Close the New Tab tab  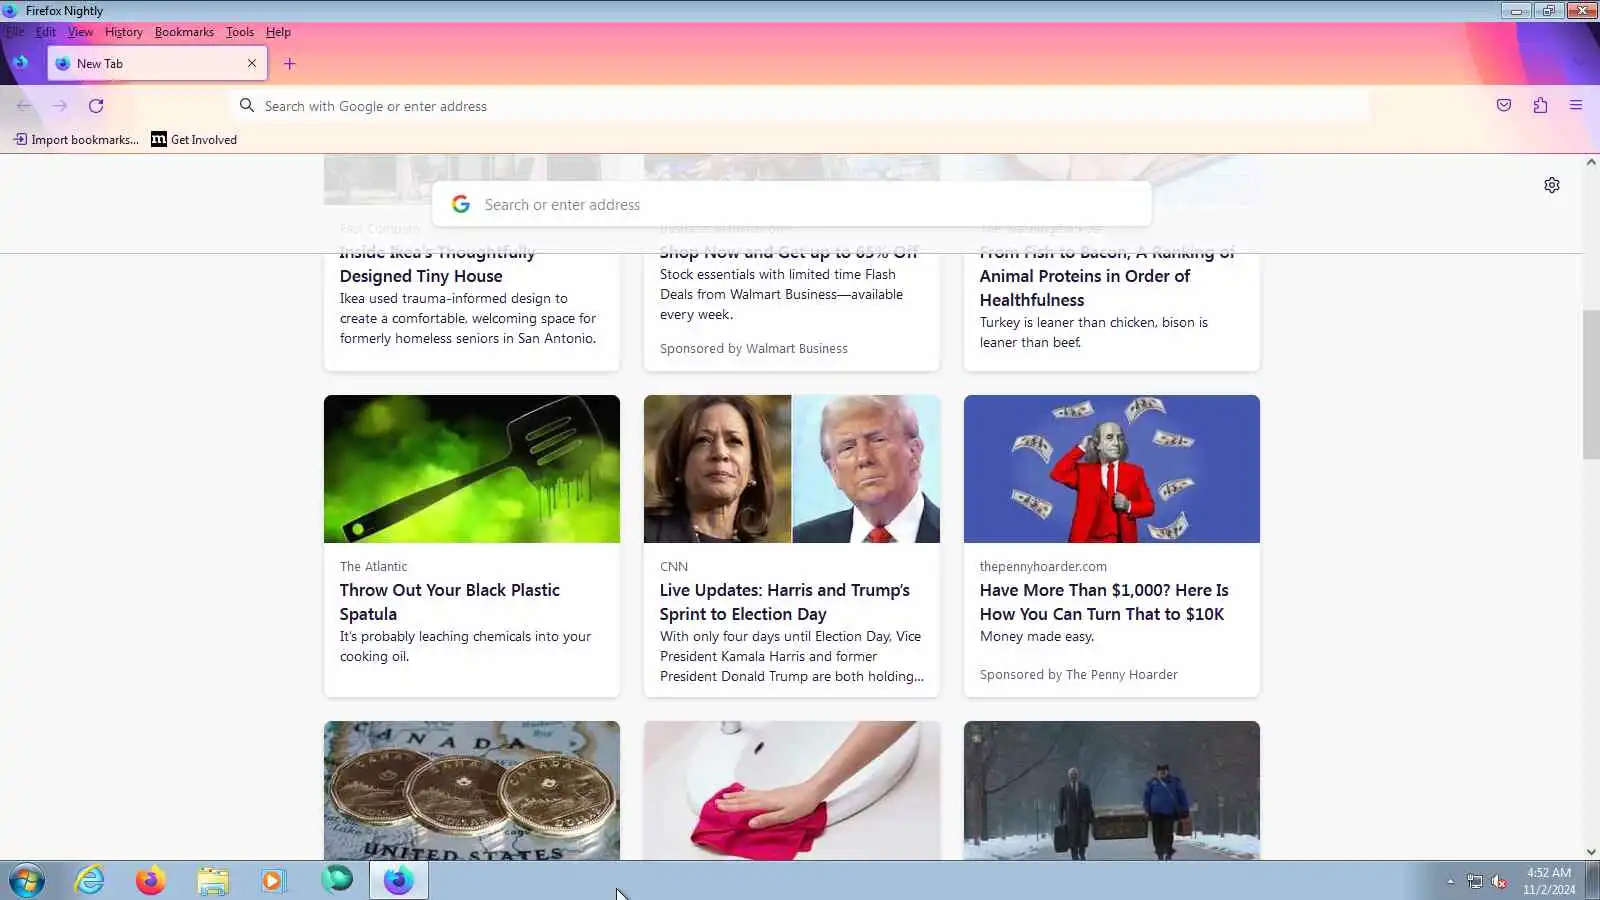coord(252,63)
